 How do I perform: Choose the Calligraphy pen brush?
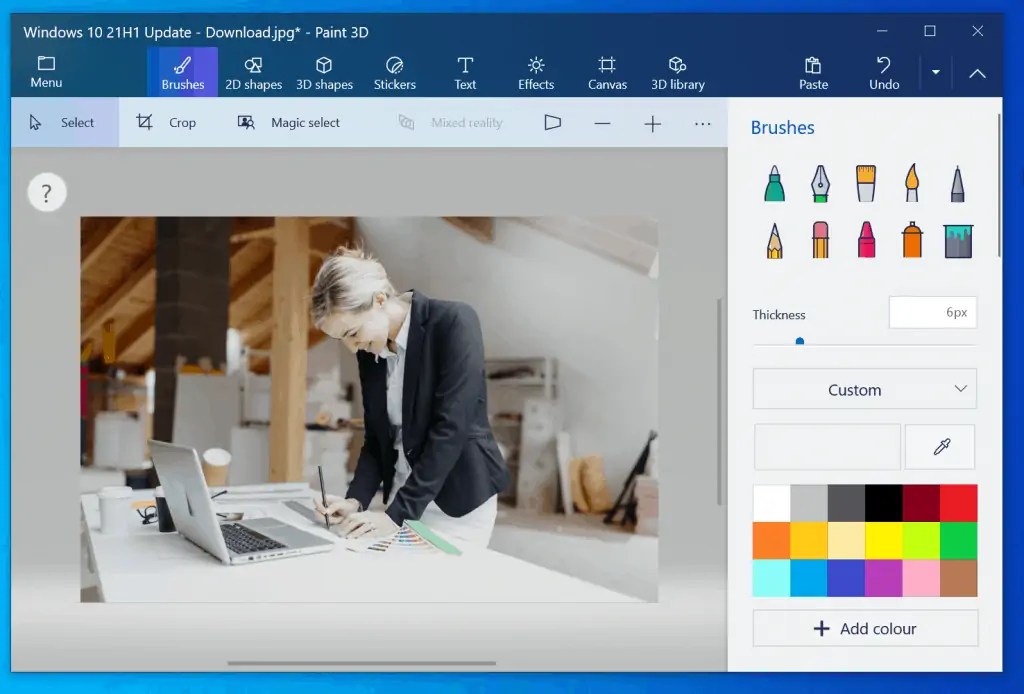[x=820, y=183]
